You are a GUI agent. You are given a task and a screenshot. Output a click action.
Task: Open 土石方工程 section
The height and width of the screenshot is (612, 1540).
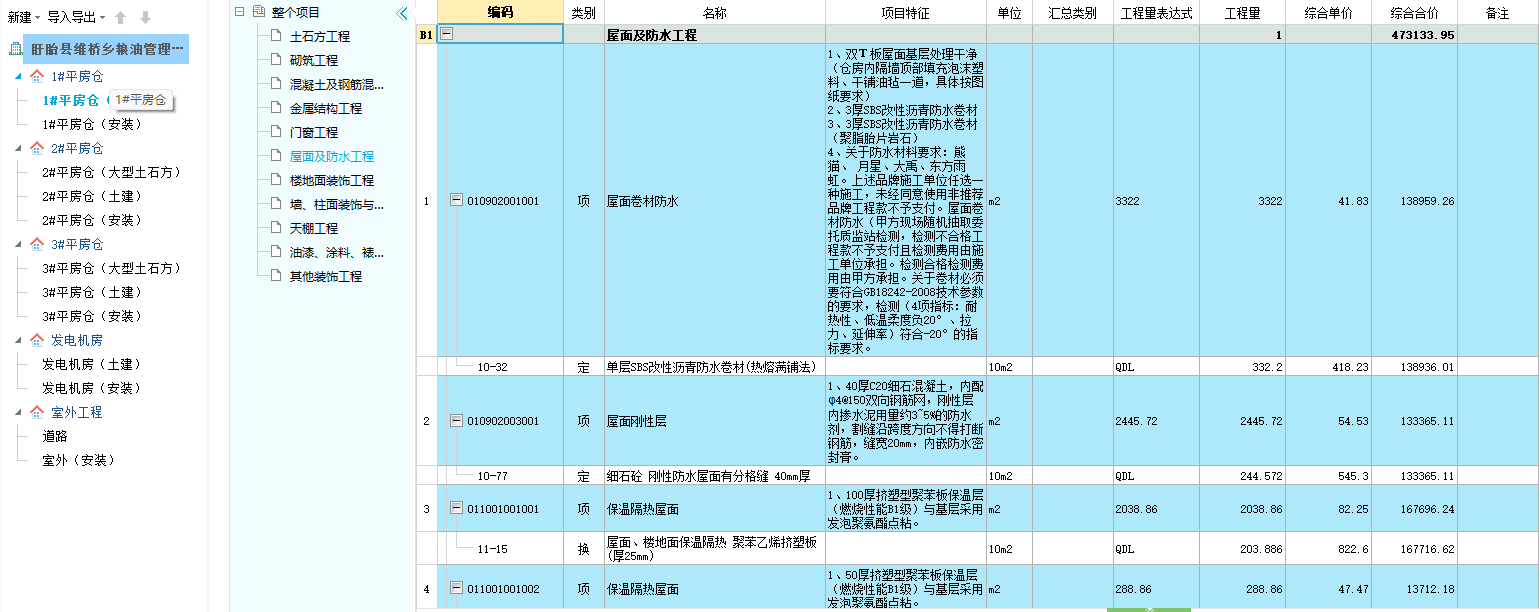(x=320, y=36)
